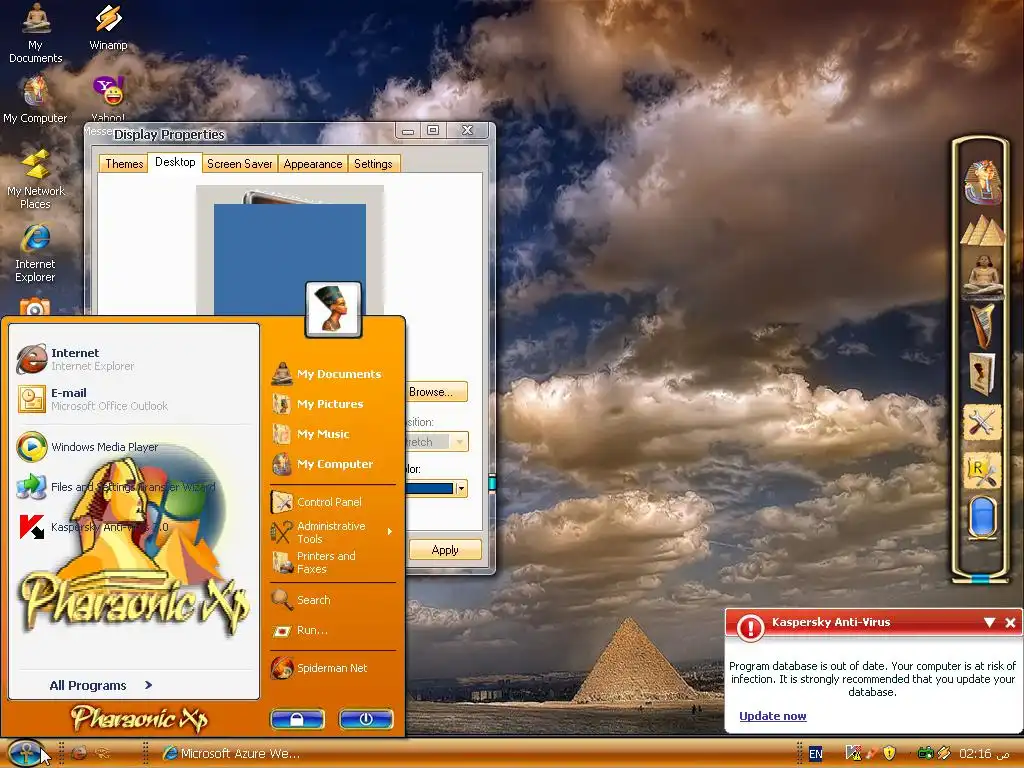This screenshot has width=1024, height=768.
Task: Open Control Panel from Start menu
Action: pyautogui.click(x=333, y=502)
